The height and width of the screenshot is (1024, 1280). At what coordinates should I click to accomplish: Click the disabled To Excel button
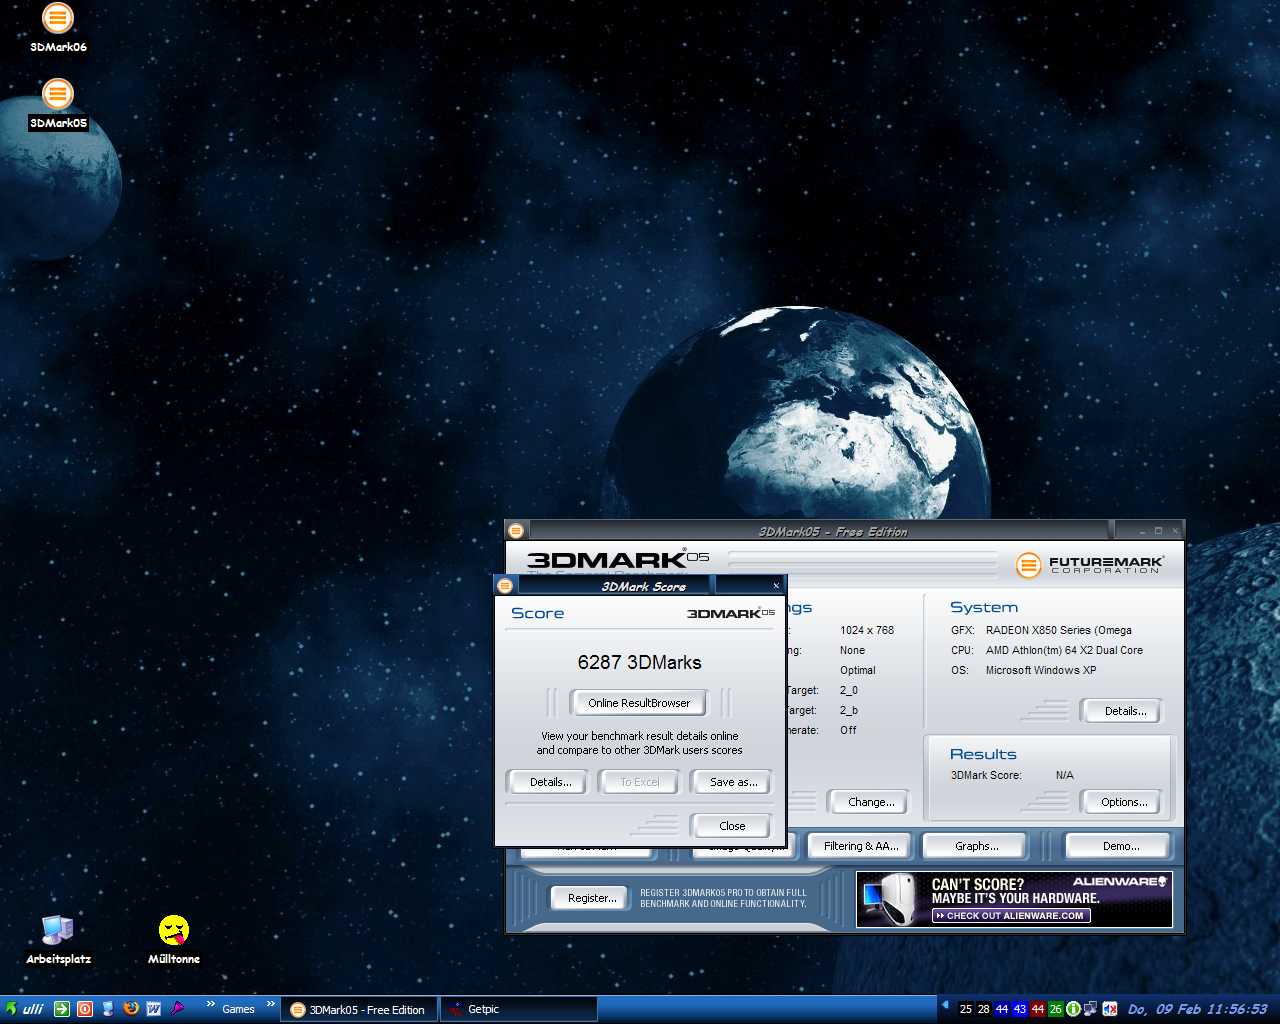[x=639, y=782]
